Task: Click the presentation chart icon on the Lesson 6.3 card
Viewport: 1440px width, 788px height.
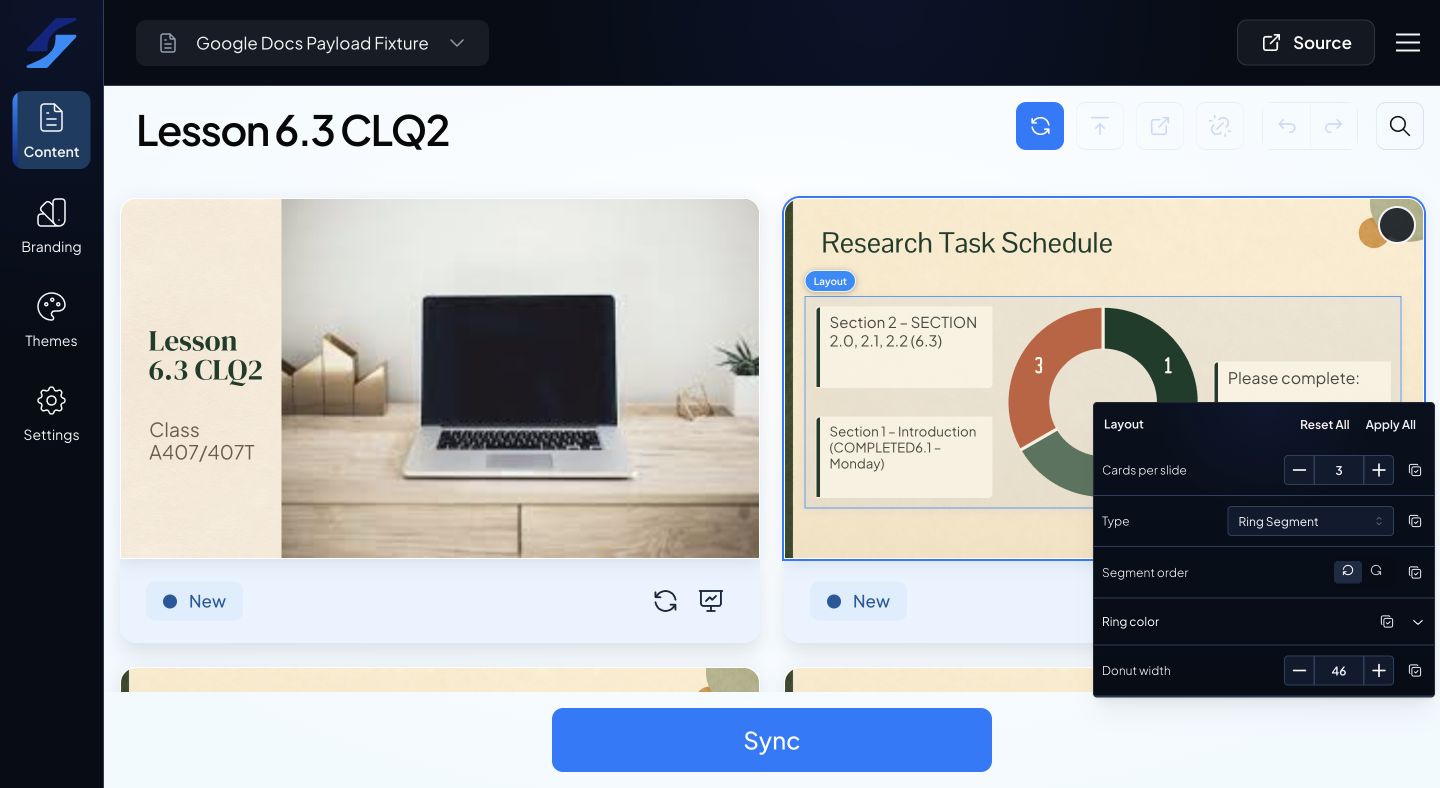Action: [x=711, y=601]
